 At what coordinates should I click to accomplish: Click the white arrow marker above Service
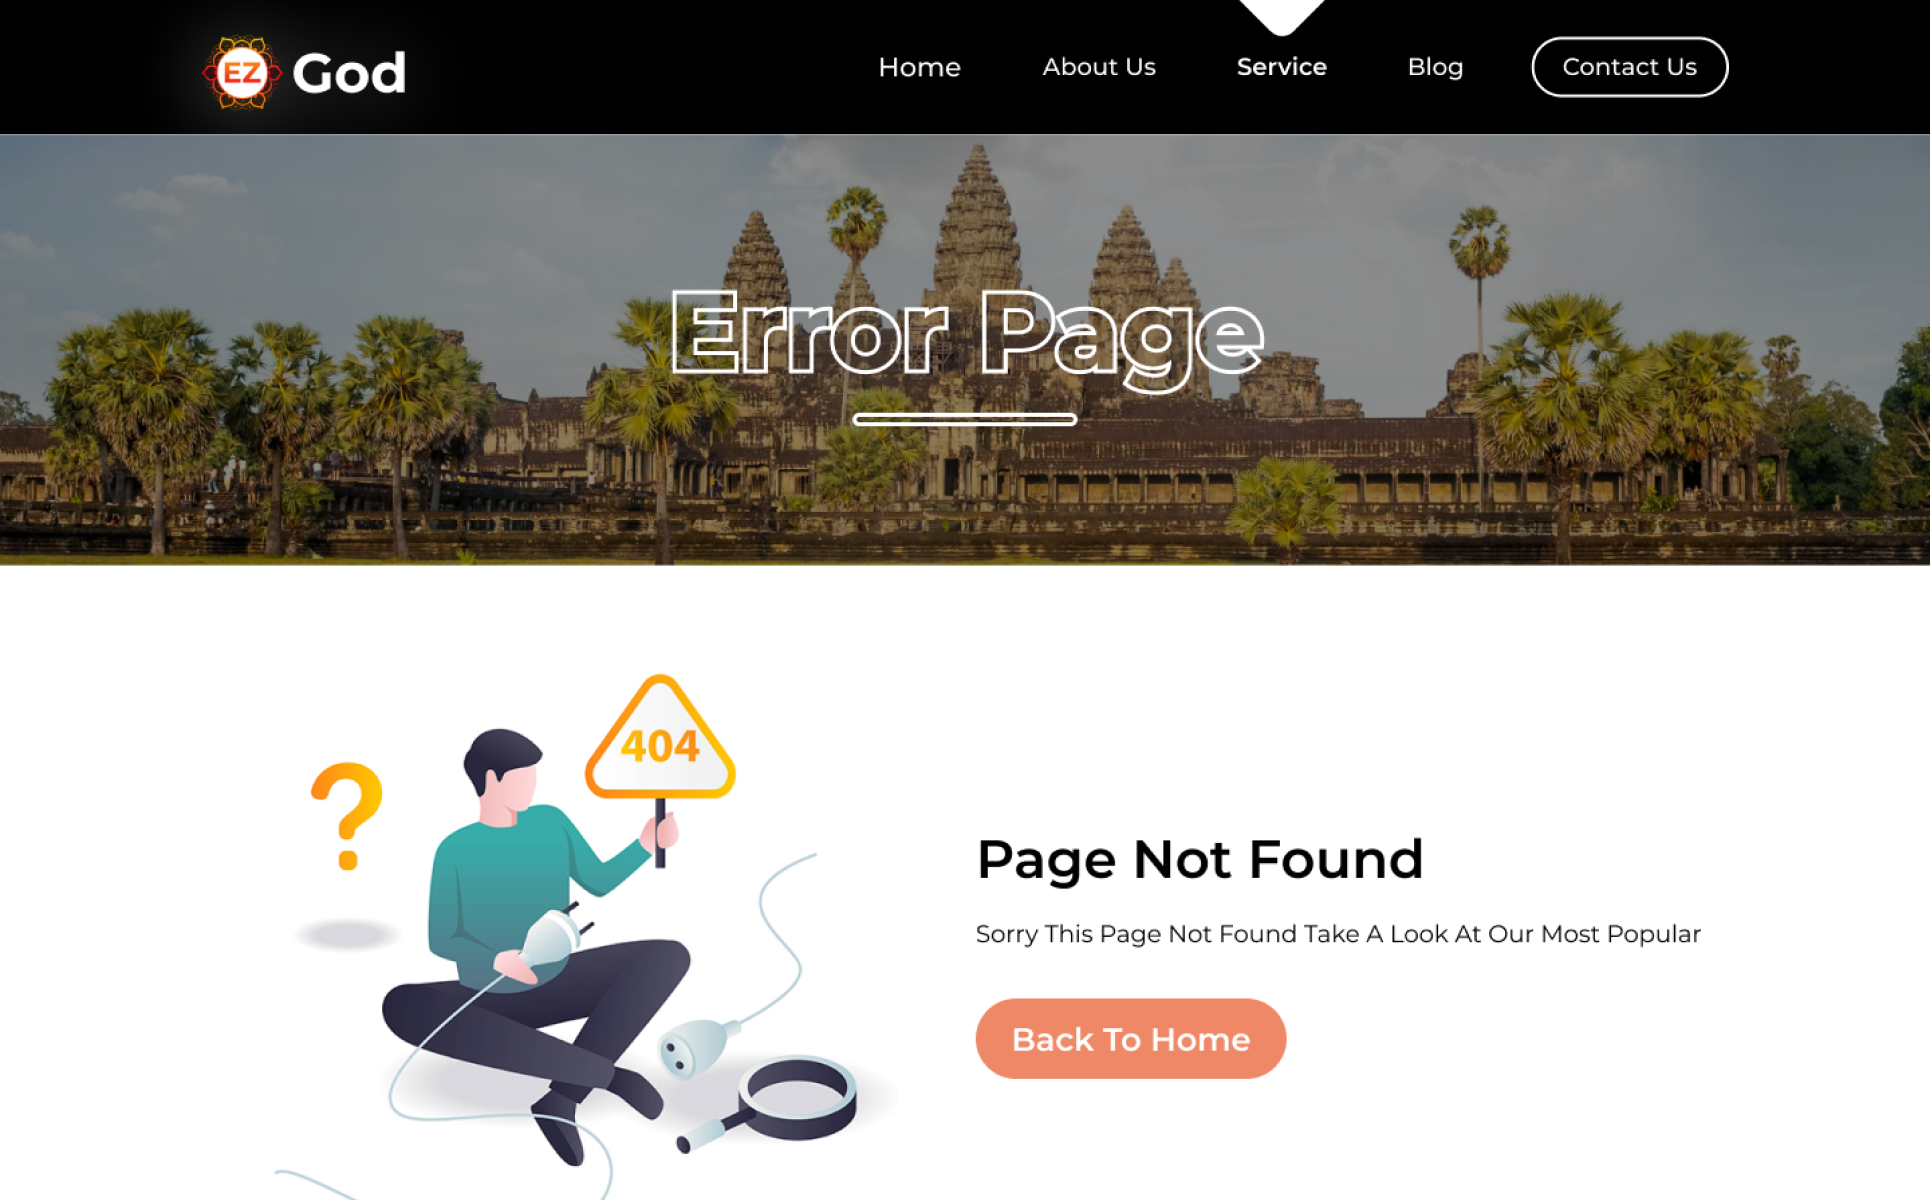click(1281, 15)
